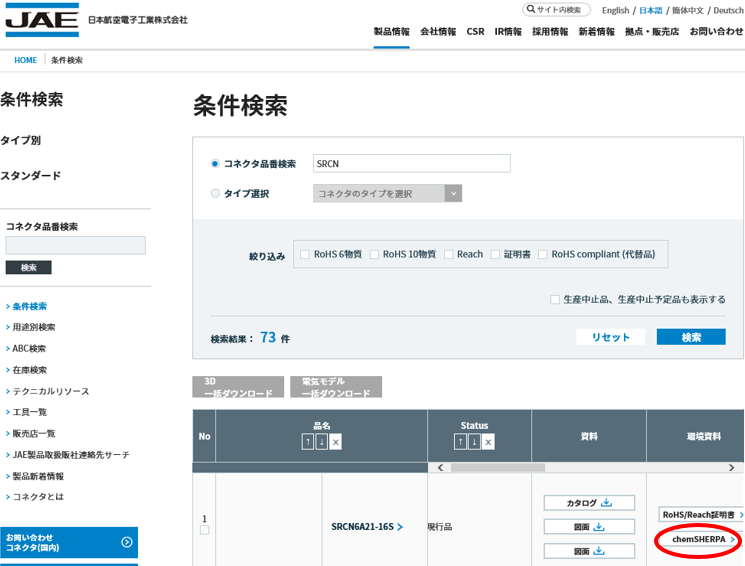This screenshot has height=566, width=745.
Task: Click the circled arrow icon on お問い合わせ banner
Action: click(x=126, y=542)
